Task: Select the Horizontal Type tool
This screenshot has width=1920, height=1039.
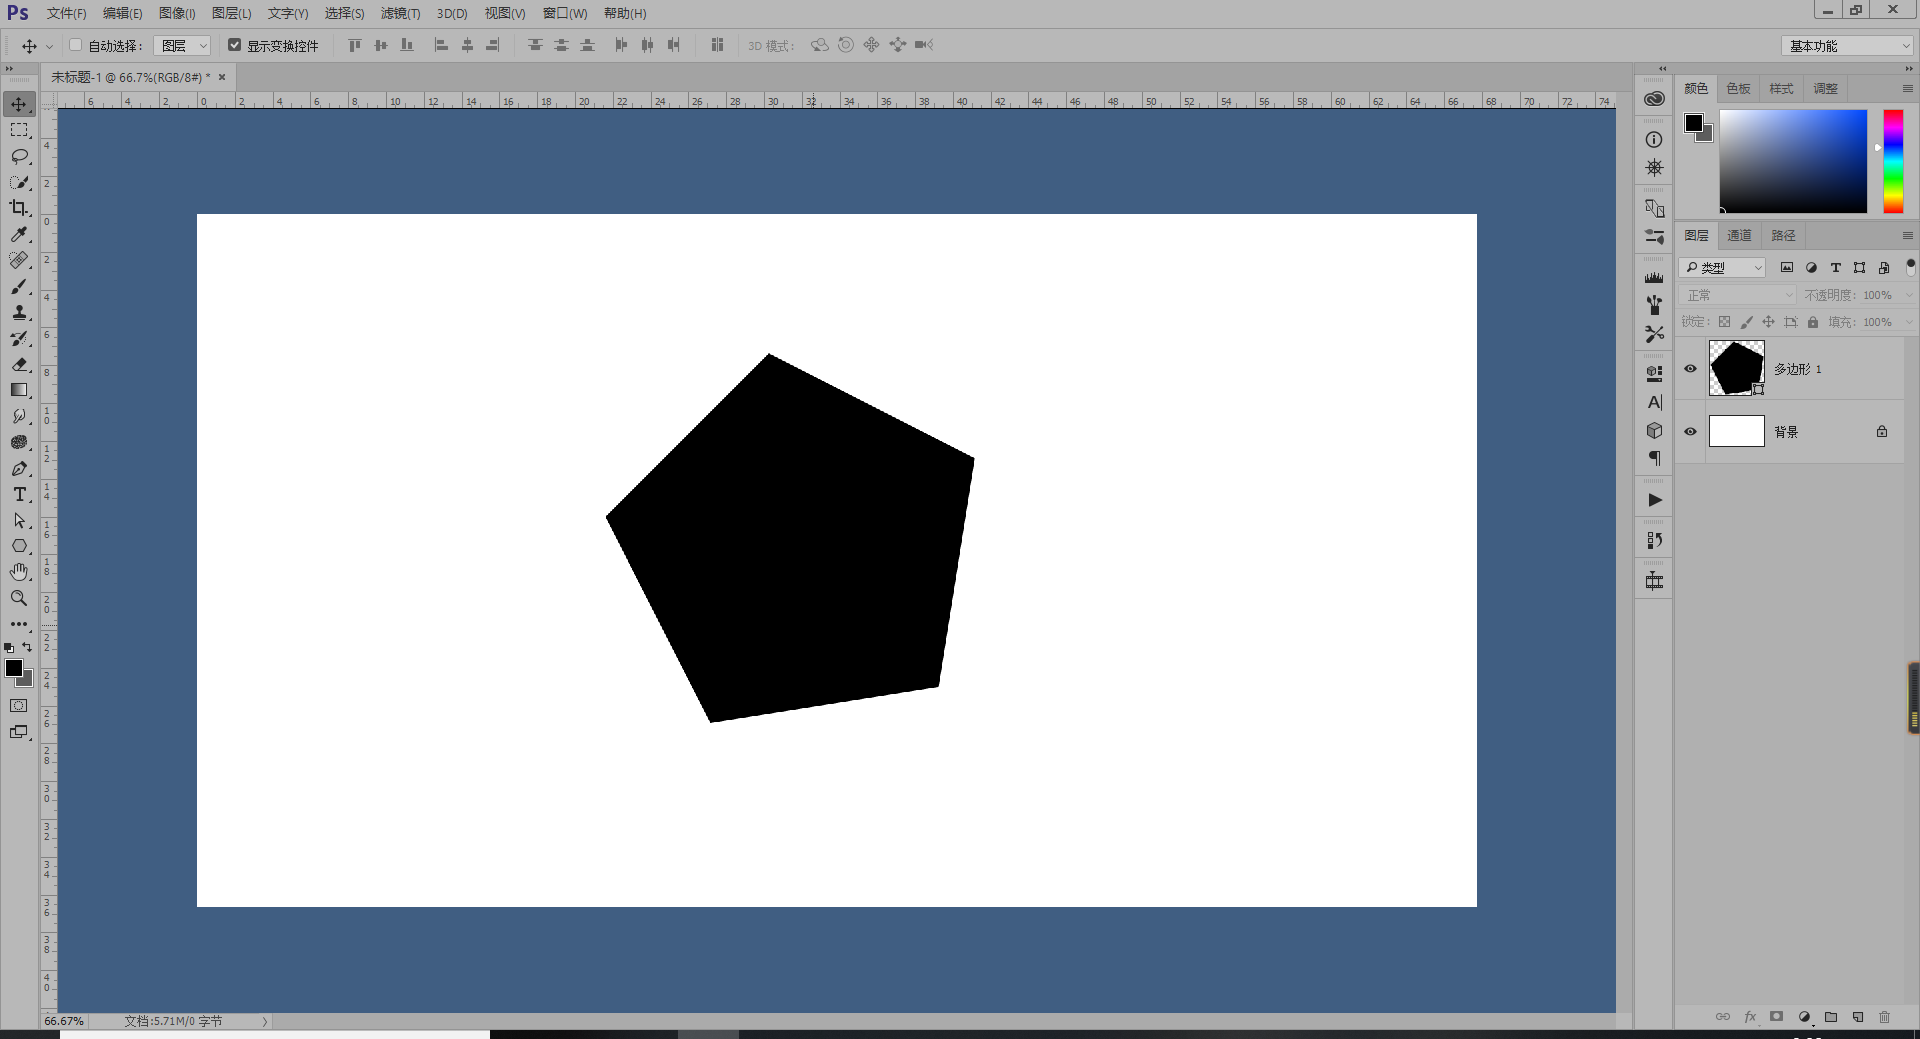Action: point(19,494)
